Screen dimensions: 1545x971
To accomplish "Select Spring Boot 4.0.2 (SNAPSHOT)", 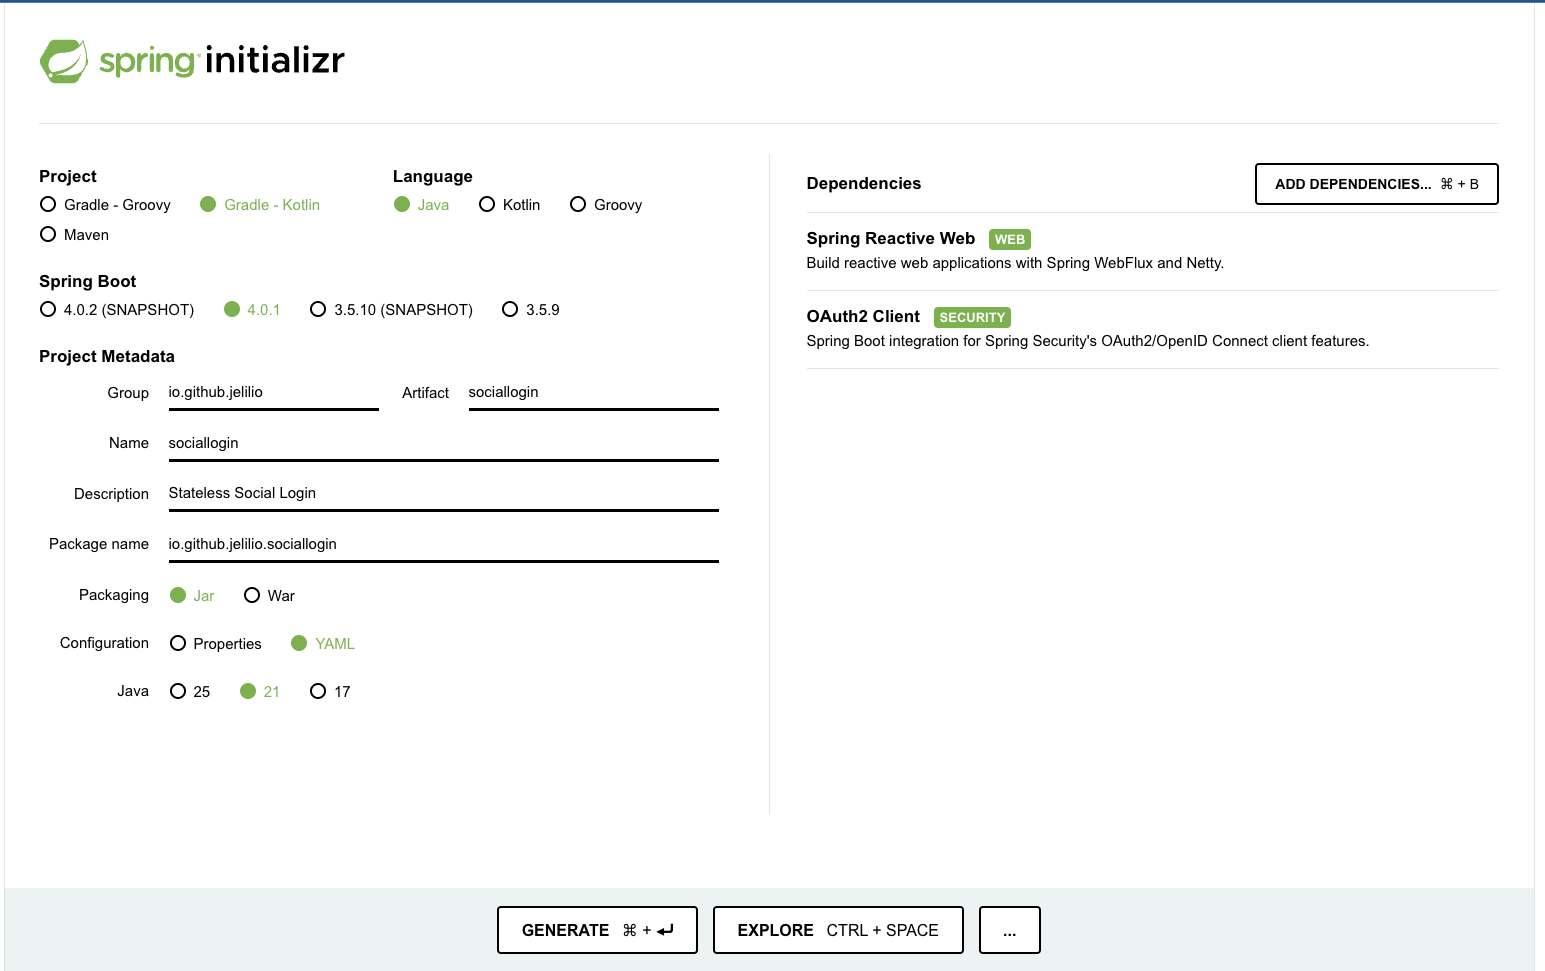I will (117, 310).
